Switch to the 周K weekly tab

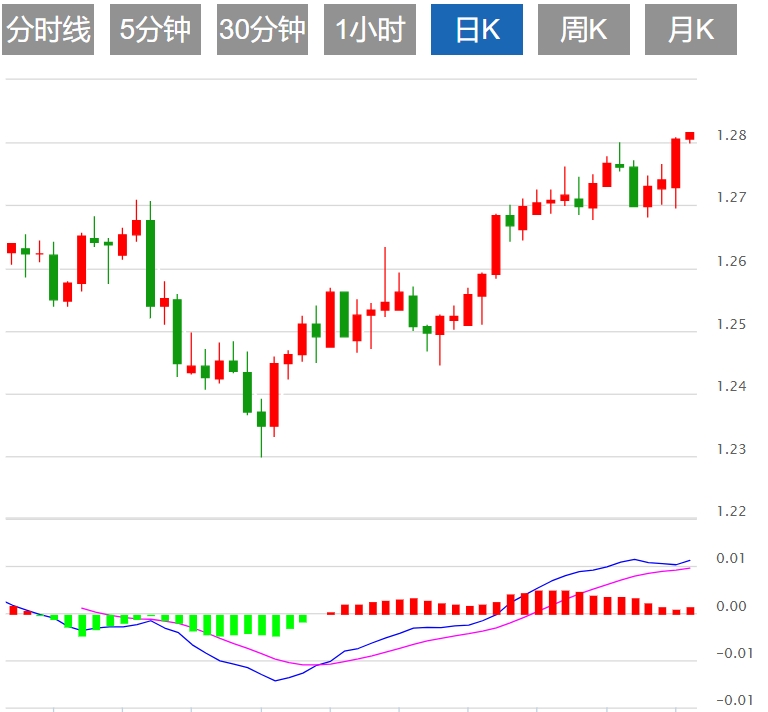coord(584,29)
